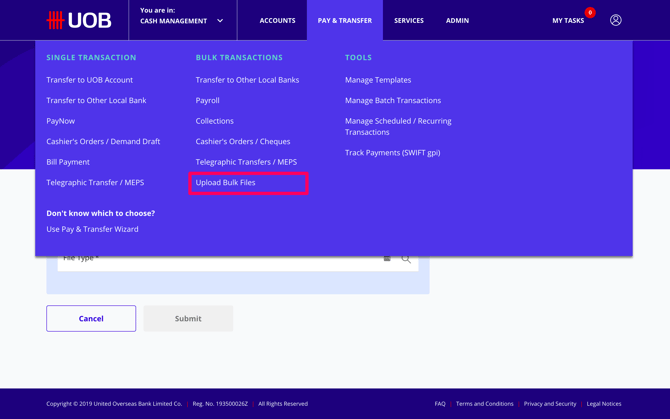Choose PayNow single transaction
This screenshot has width=670, height=419.
60,121
